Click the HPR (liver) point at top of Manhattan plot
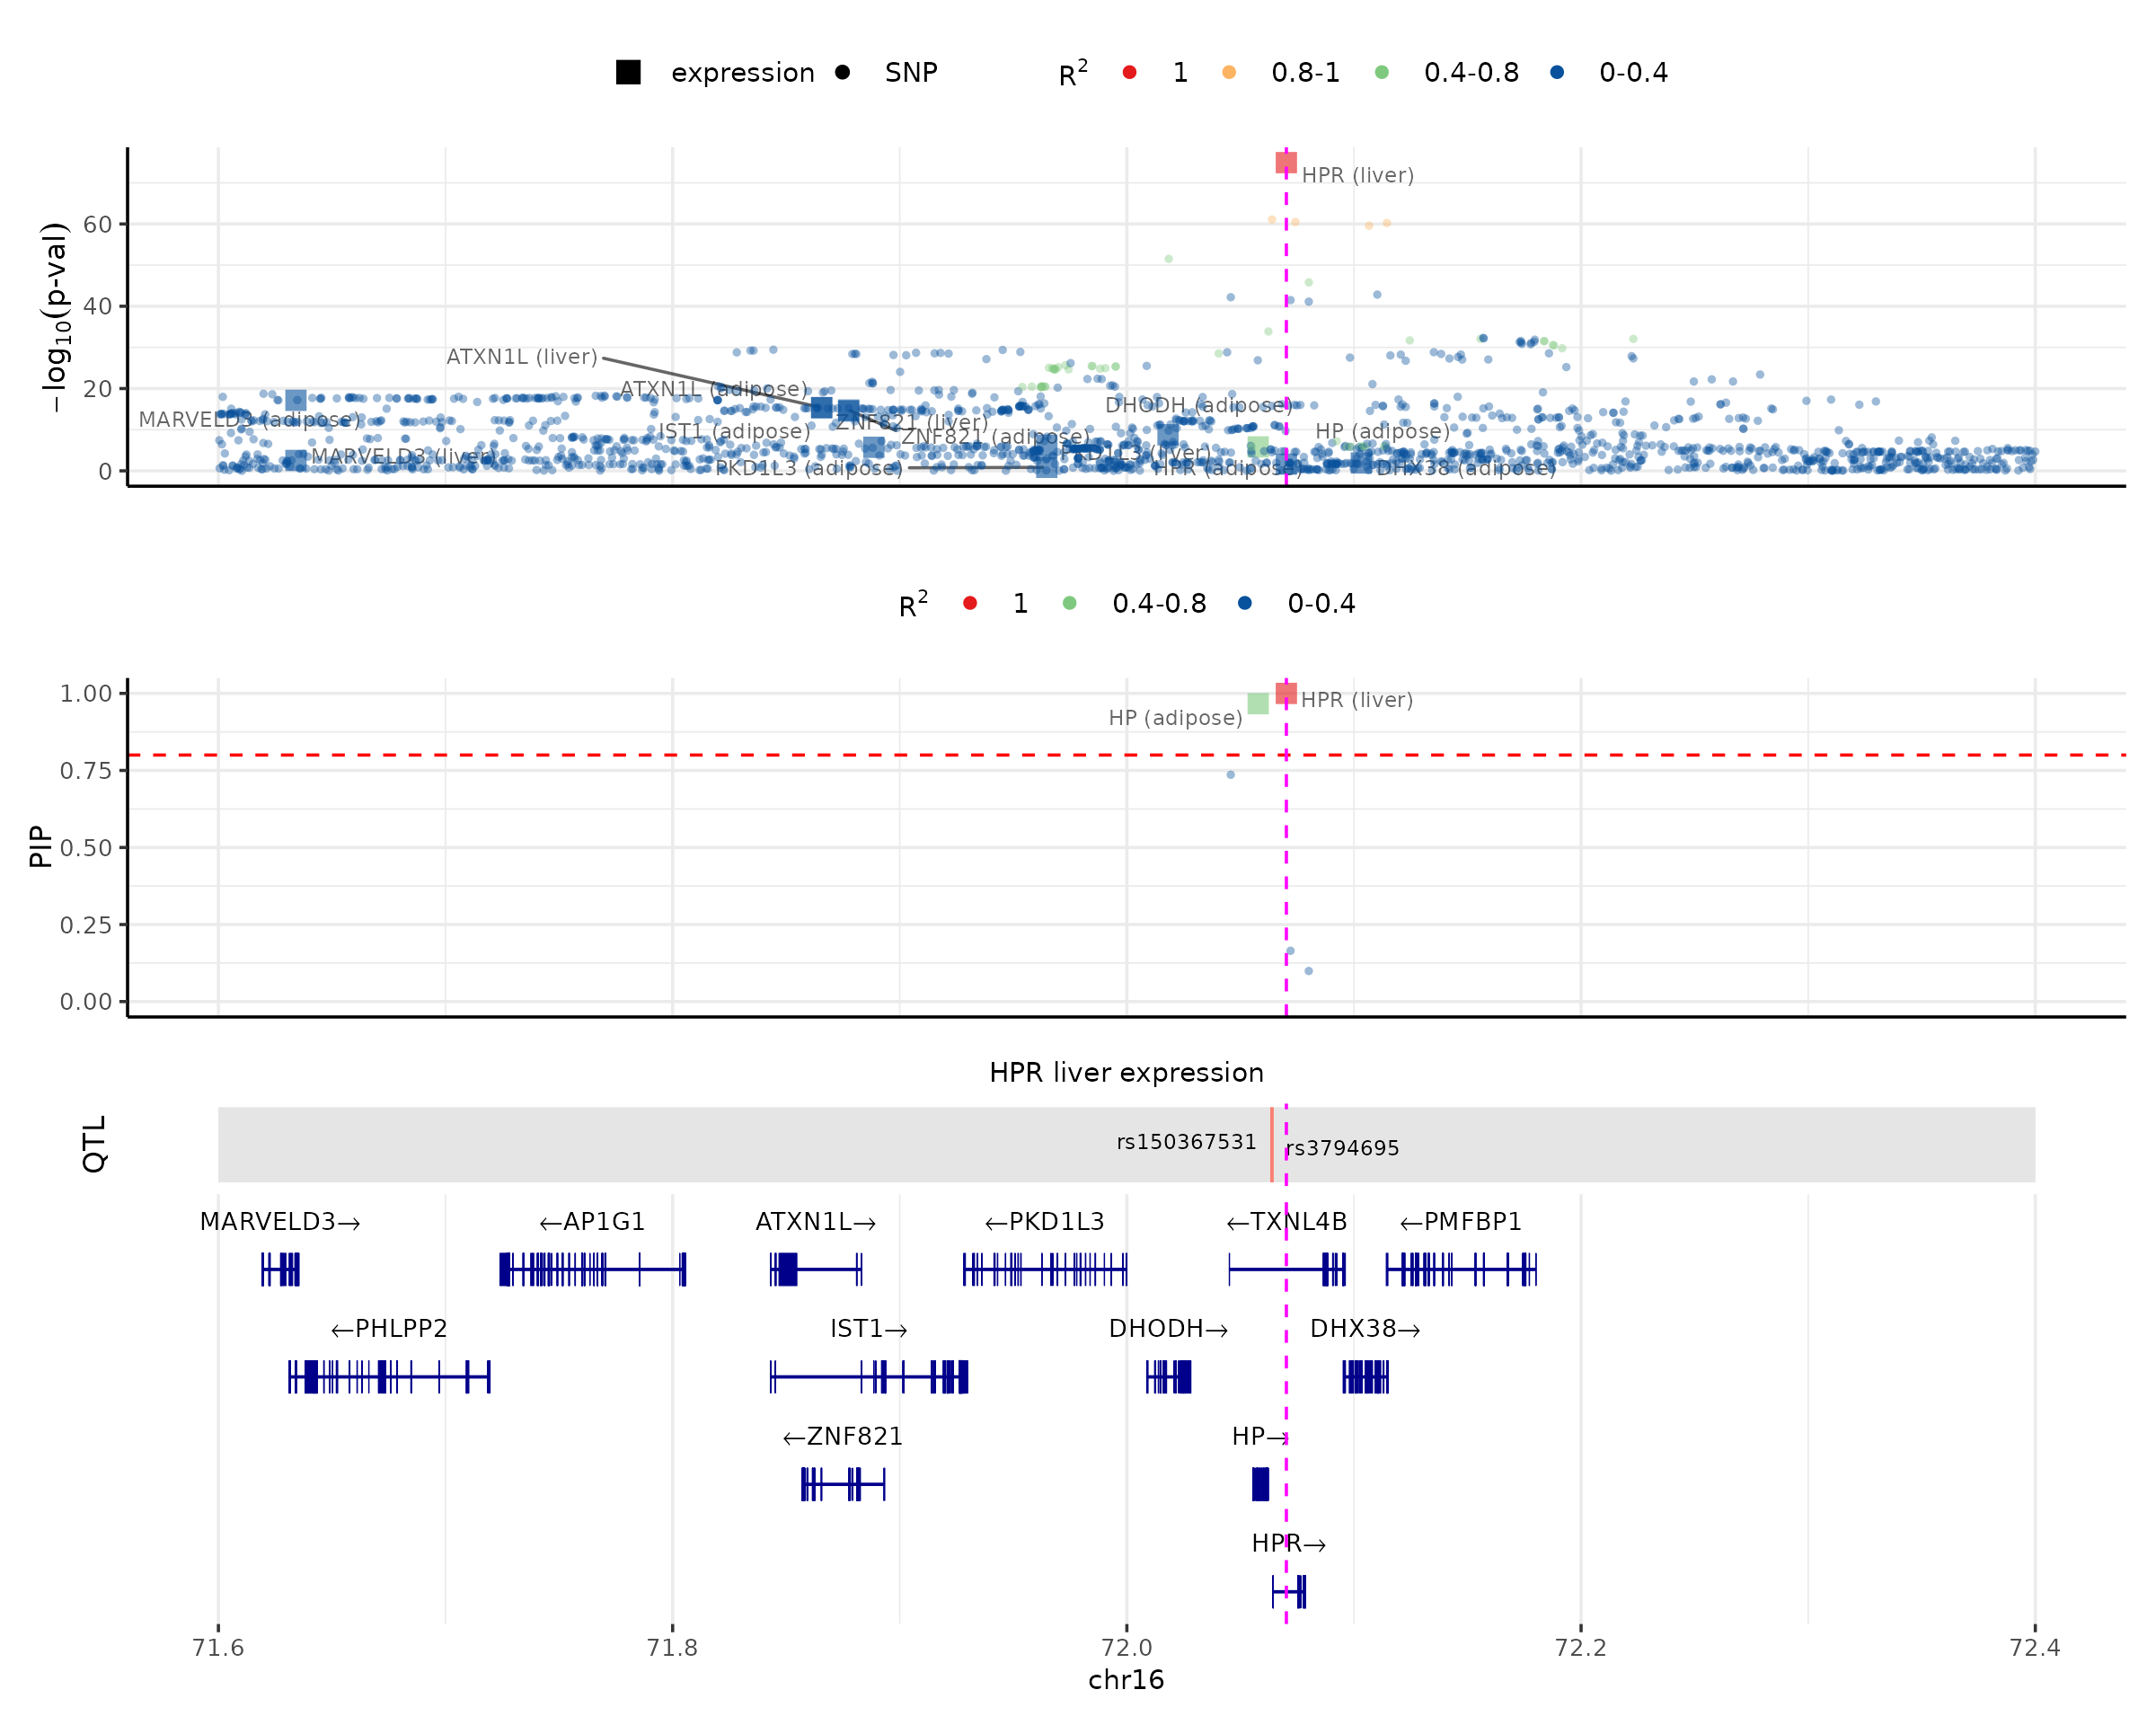Screen dimensions: 2156x1725 click(x=1286, y=162)
